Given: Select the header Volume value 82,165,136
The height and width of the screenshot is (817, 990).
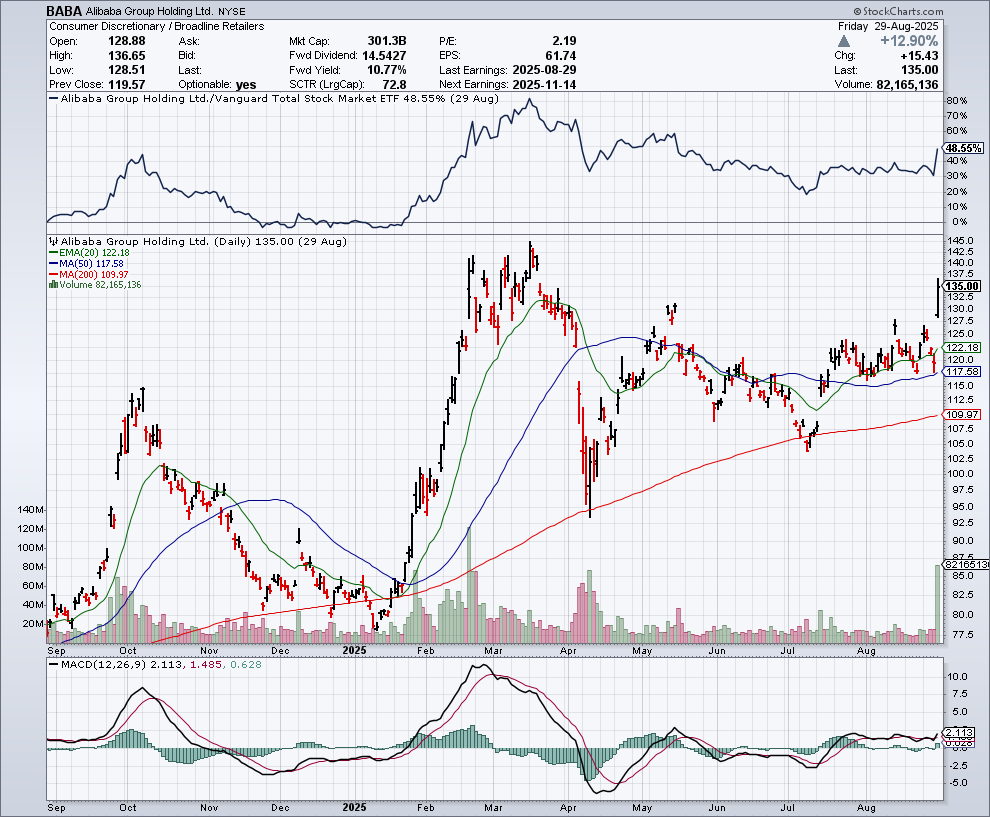Looking at the screenshot, I should coord(907,85).
